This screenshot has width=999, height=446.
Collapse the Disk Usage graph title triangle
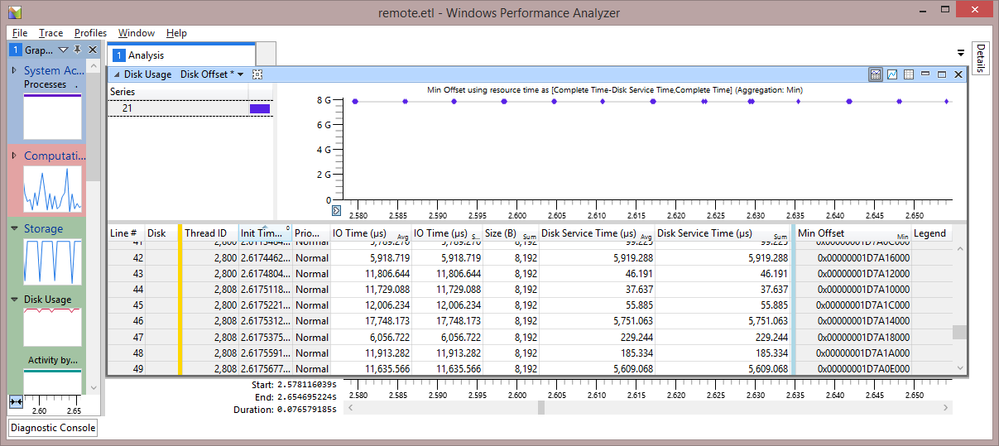117,75
